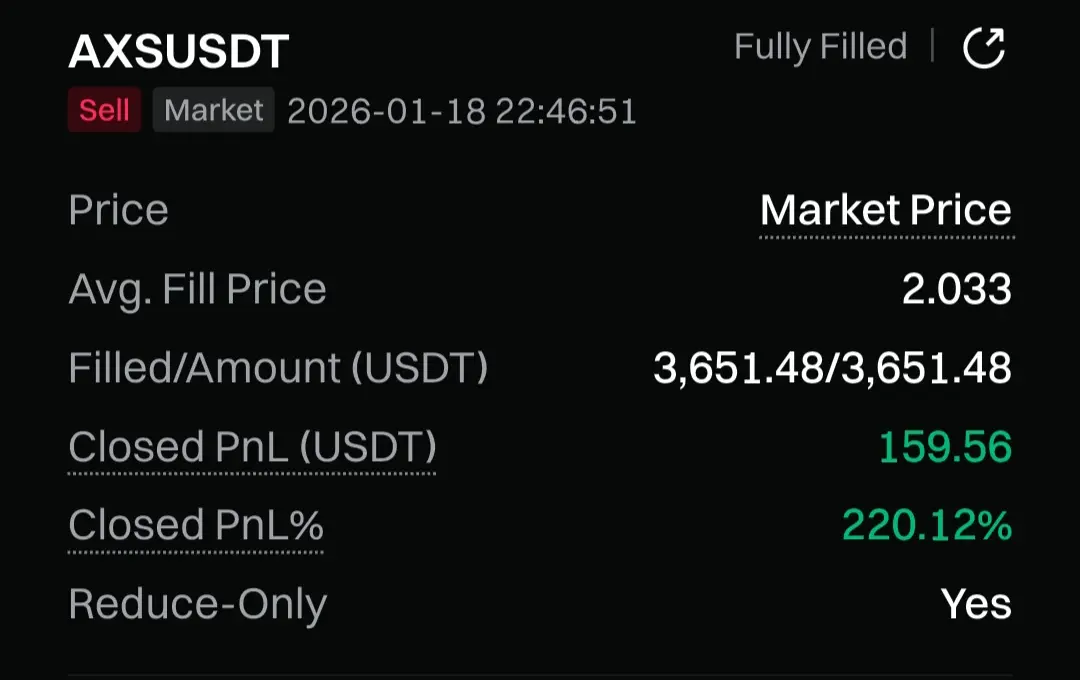The width and height of the screenshot is (1080, 680).
Task: Tap the red Sell tag
Action: (x=104, y=109)
